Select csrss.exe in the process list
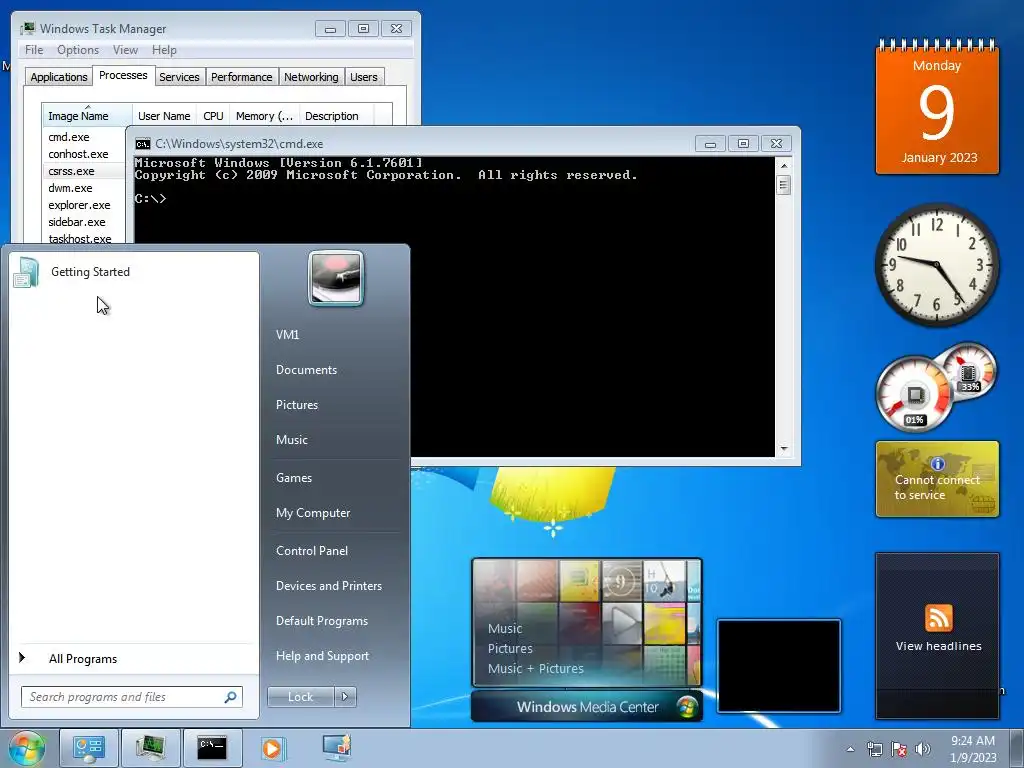1024x768 pixels. pyautogui.click(x=71, y=171)
